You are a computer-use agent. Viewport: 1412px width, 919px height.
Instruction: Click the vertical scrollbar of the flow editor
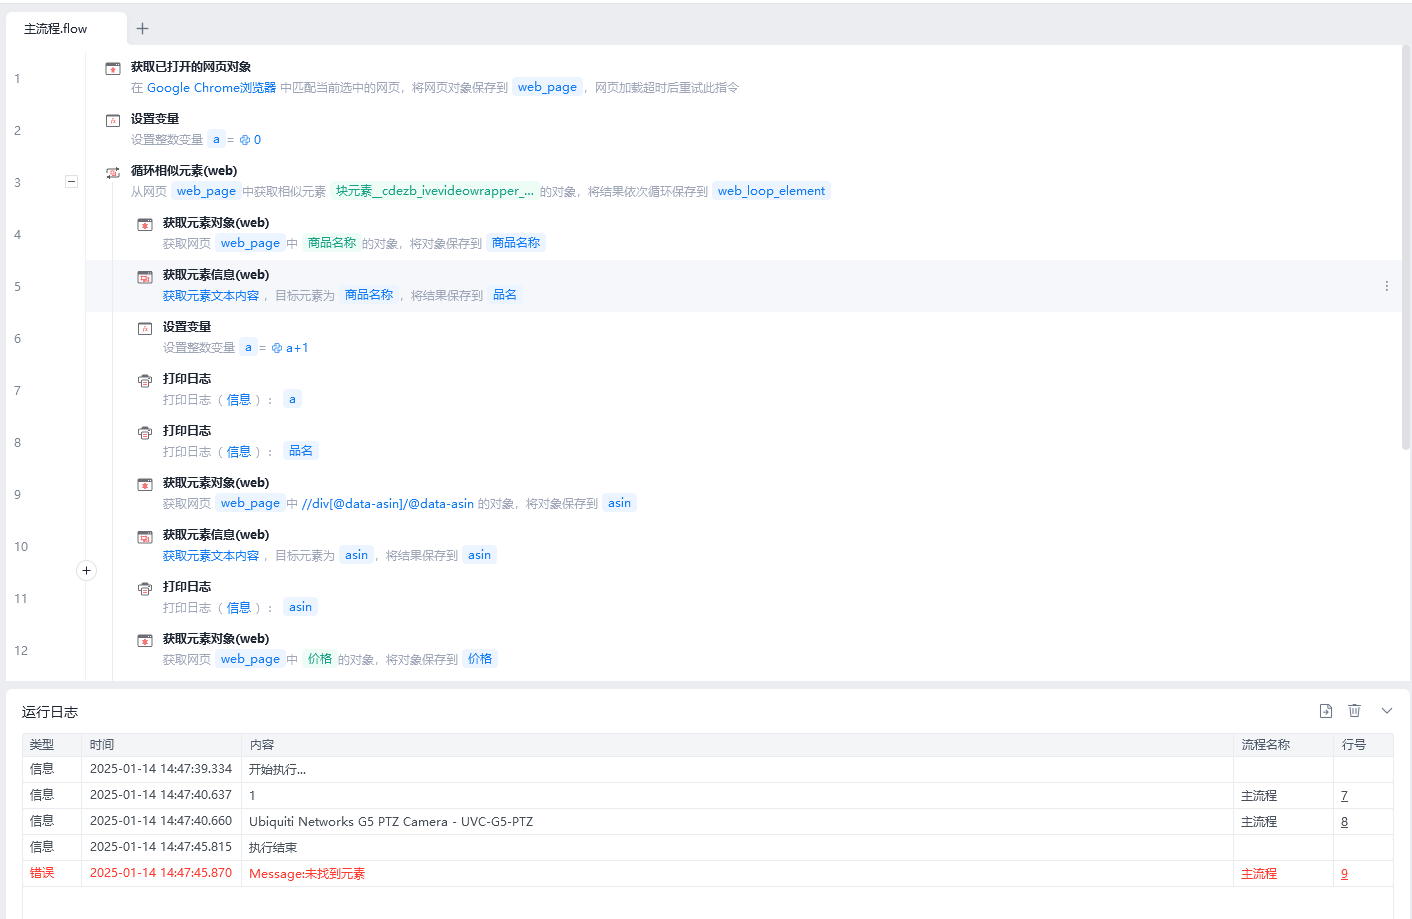click(1406, 247)
